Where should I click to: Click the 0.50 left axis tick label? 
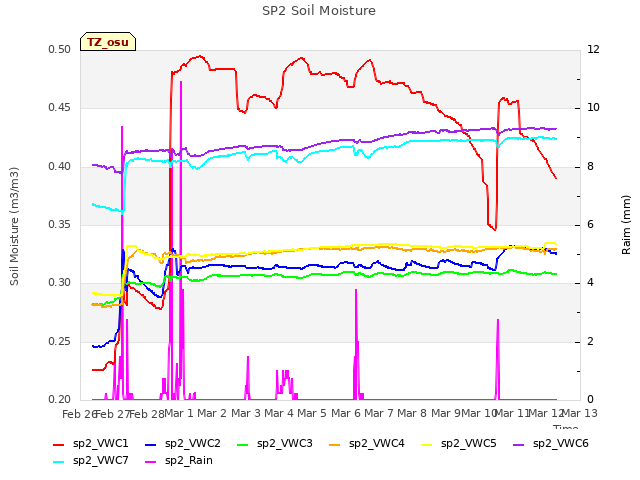click(x=60, y=50)
